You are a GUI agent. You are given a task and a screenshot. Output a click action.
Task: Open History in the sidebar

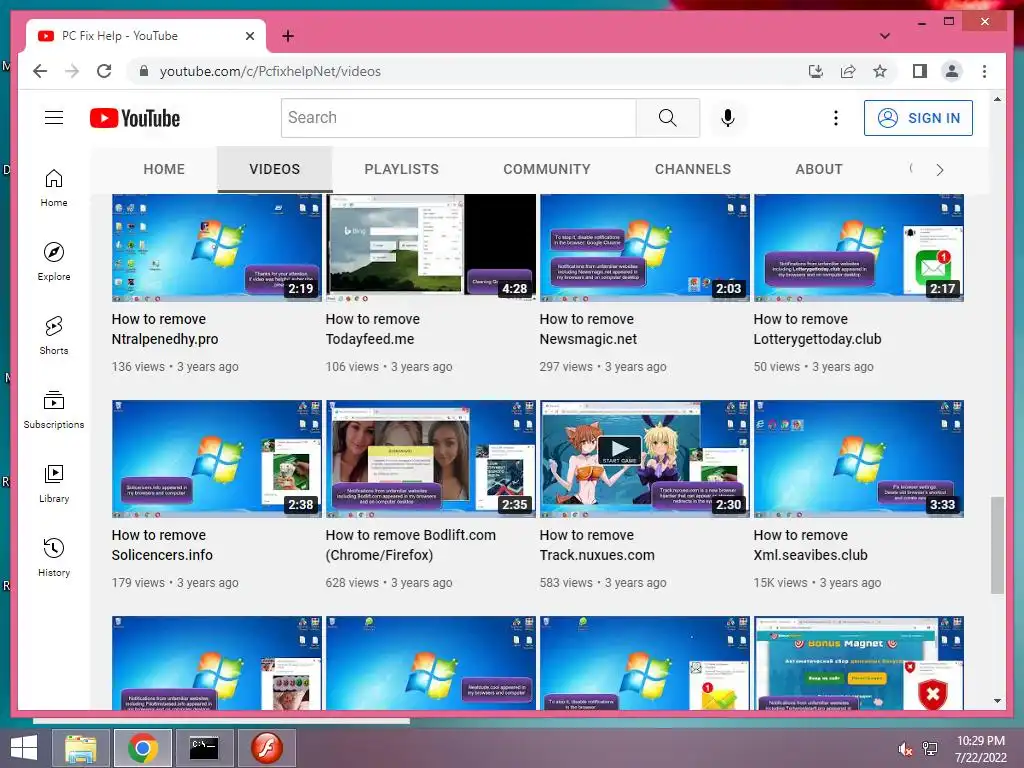click(x=54, y=557)
